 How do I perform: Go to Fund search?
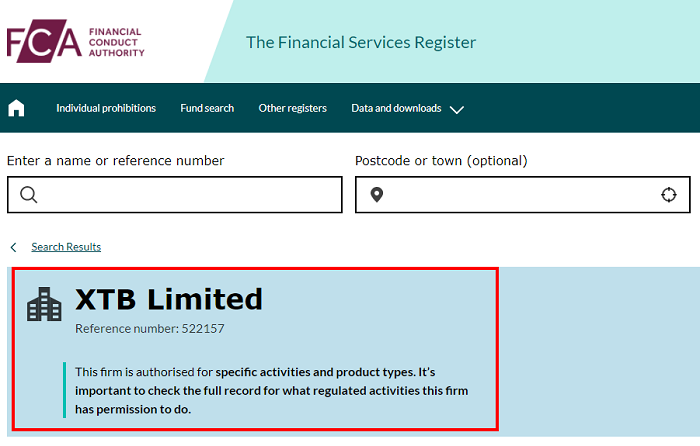tap(207, 108)
